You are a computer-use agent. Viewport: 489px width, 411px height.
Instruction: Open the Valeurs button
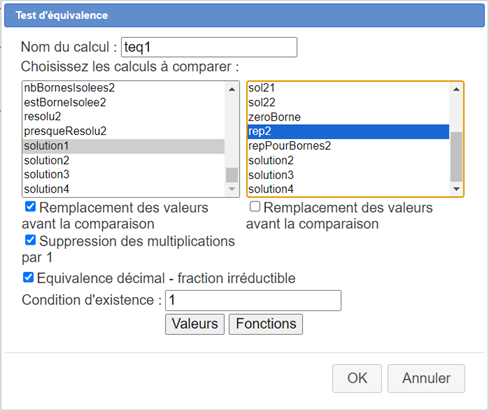[195, 324]
